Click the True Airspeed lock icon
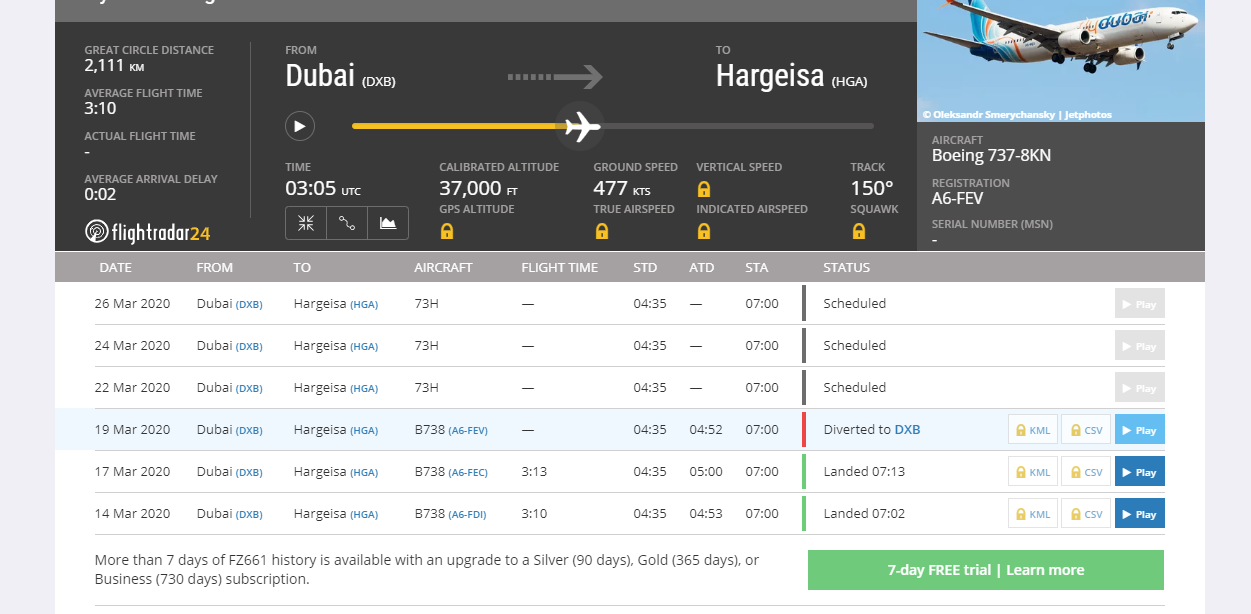This screenshot has height=614, width=1251. tap(601, 231)
